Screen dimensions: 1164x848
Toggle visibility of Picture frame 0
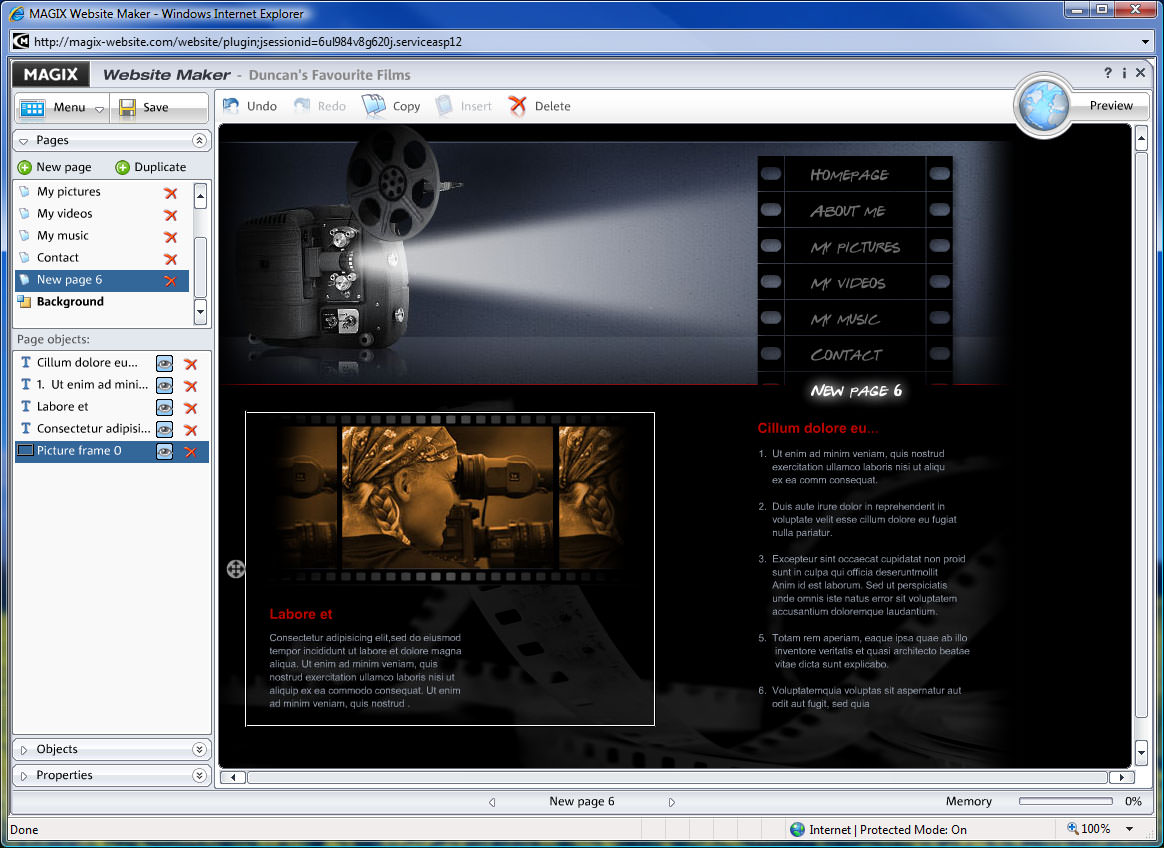(164, 451)
